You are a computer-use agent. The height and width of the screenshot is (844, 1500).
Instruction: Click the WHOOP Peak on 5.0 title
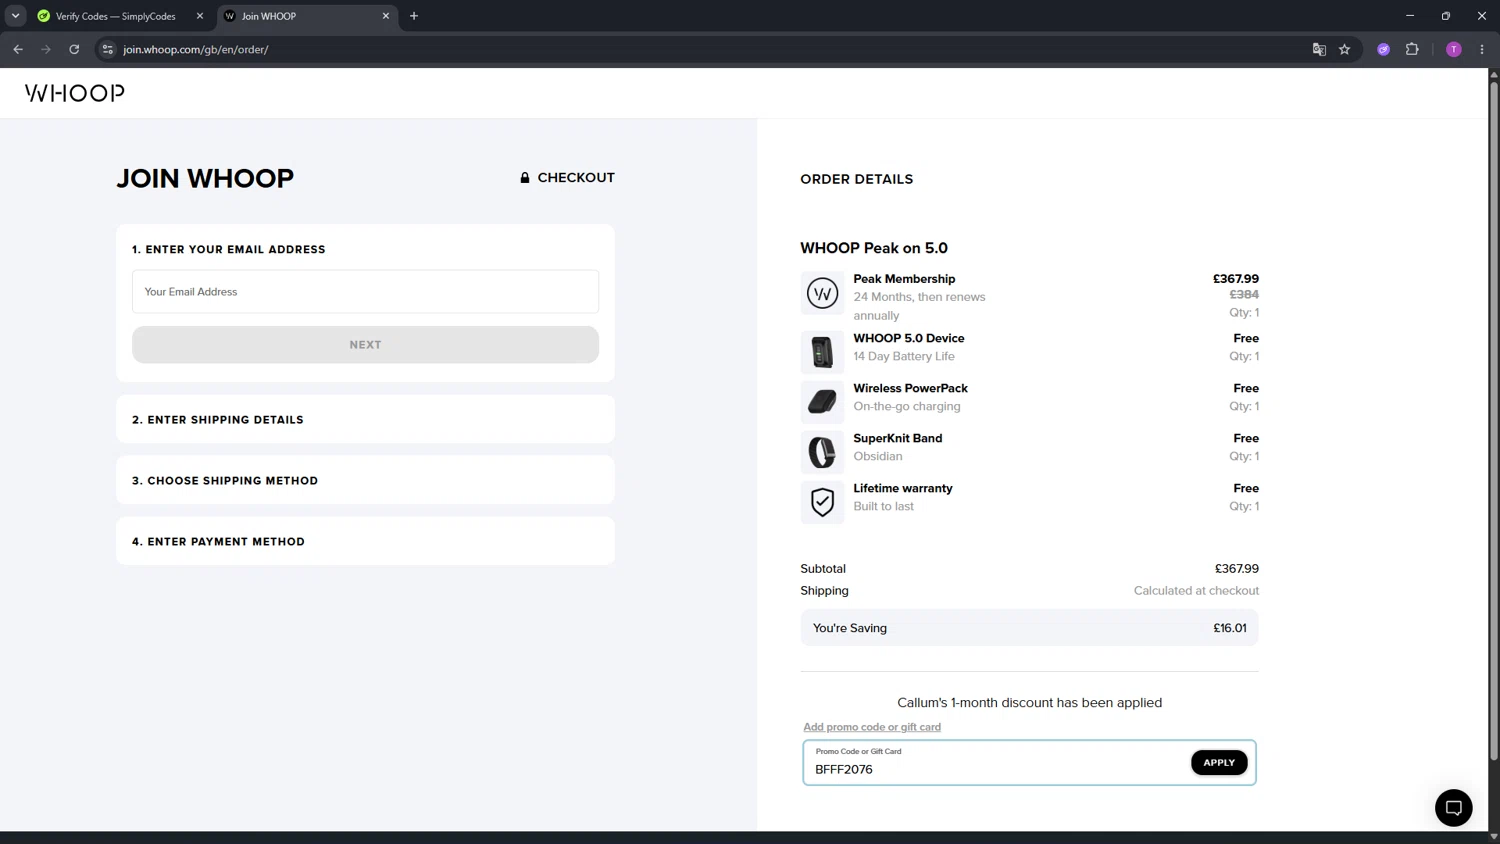pyautogui.click(x=874, y=248)
